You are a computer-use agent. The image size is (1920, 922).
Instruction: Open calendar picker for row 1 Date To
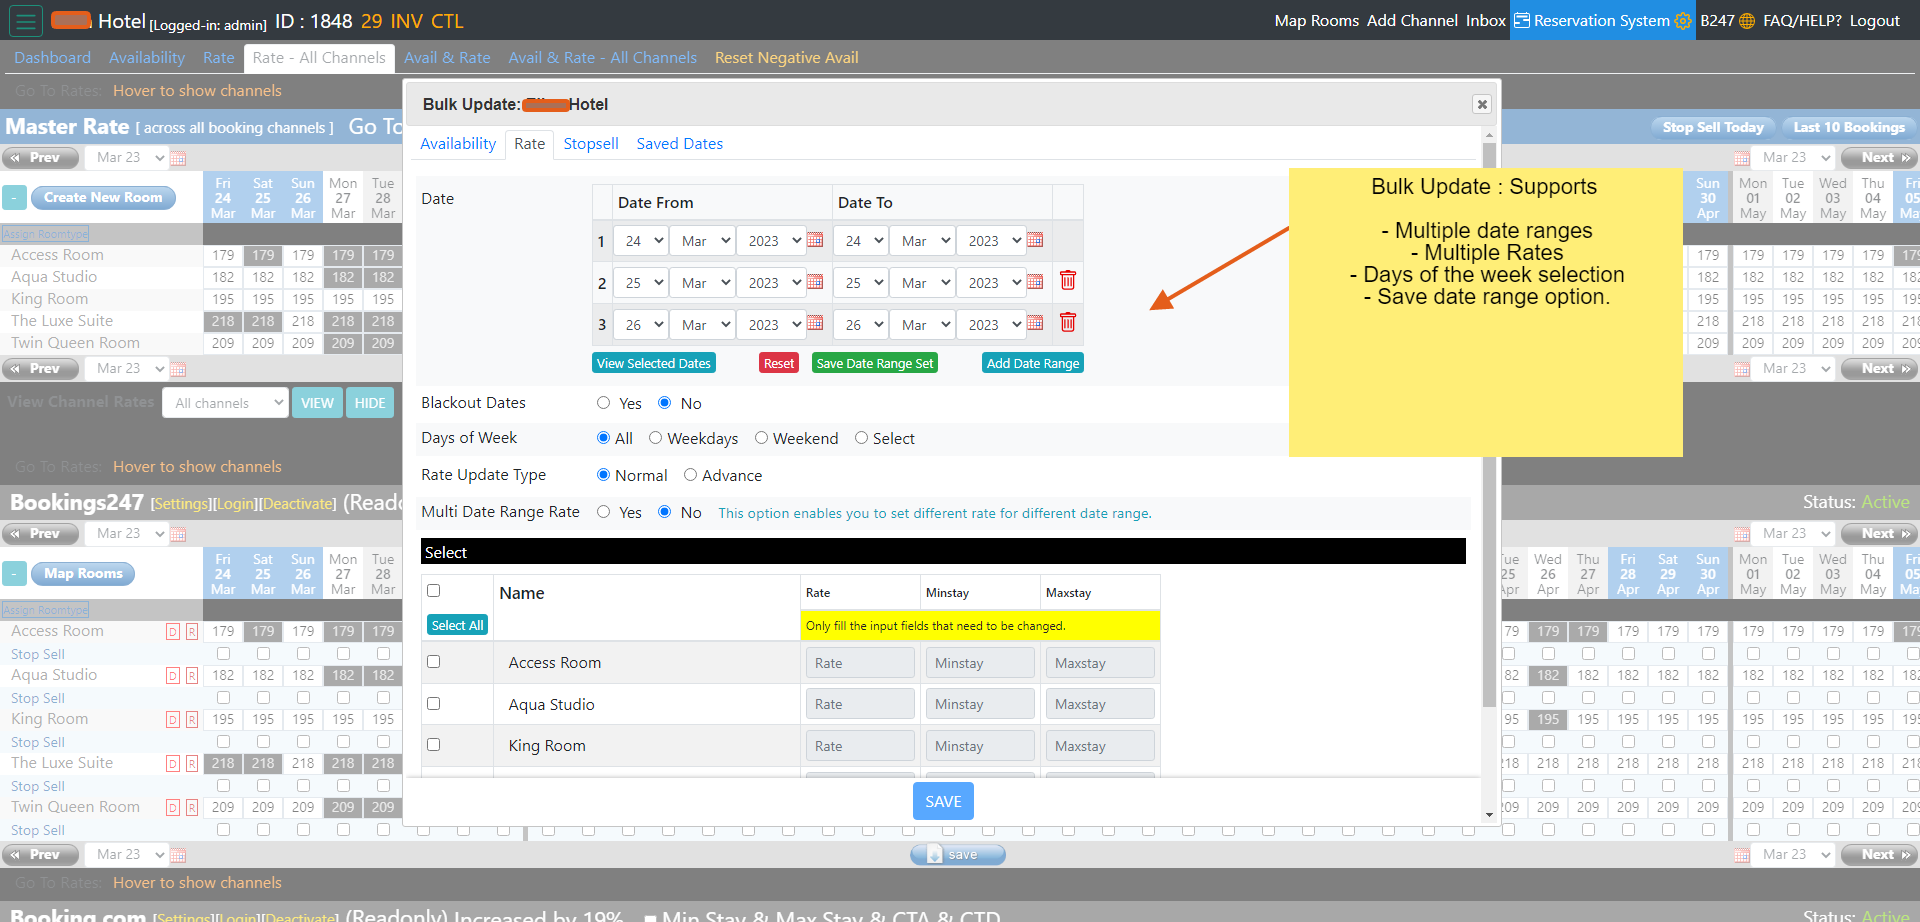1035,240
